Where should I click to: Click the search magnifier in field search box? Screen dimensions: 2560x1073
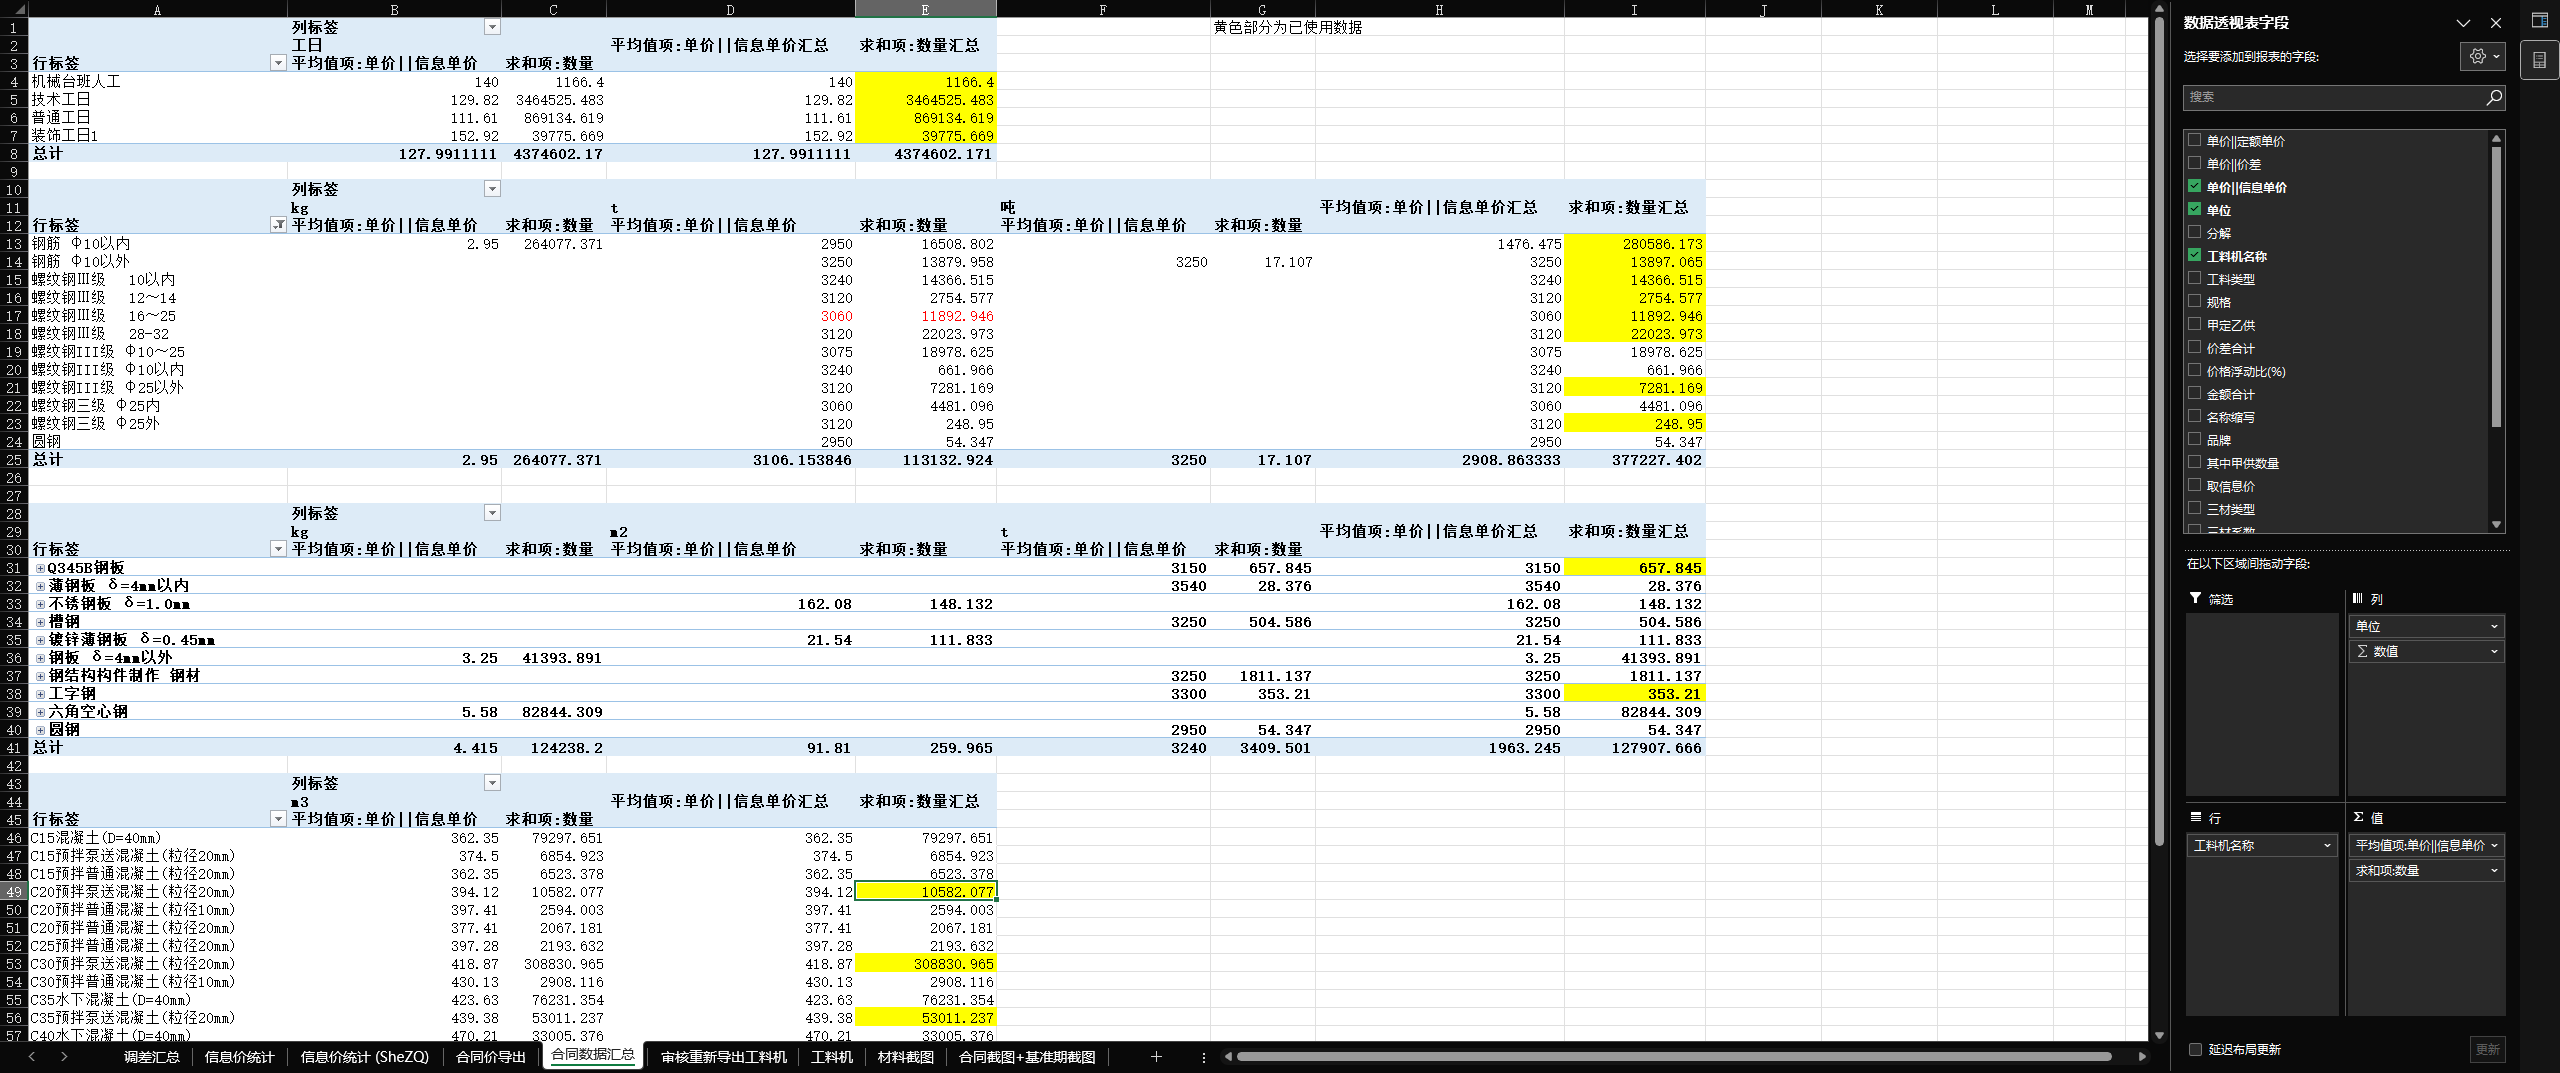(x=2494, y=97)
